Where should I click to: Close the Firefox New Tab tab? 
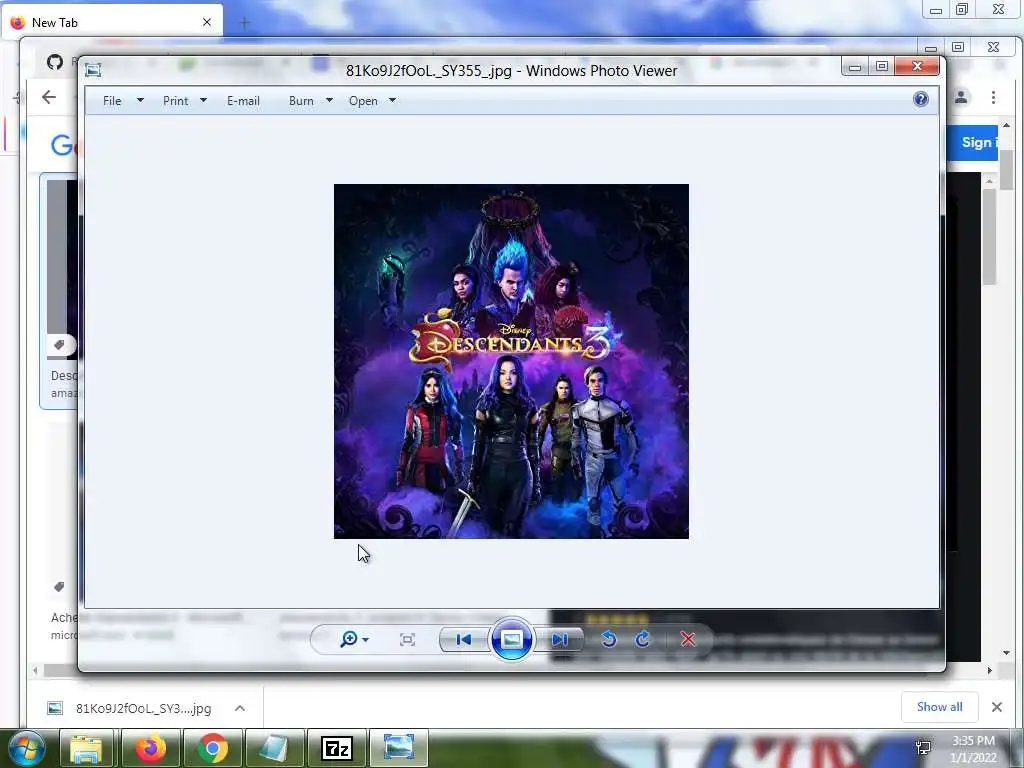click(207, 22)
